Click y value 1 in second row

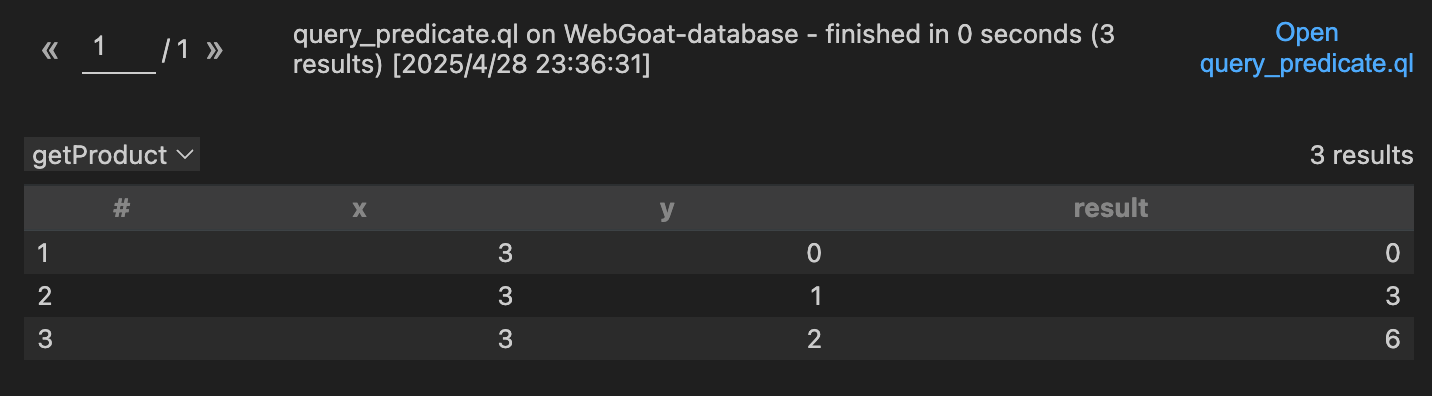(x=813, y=296)
